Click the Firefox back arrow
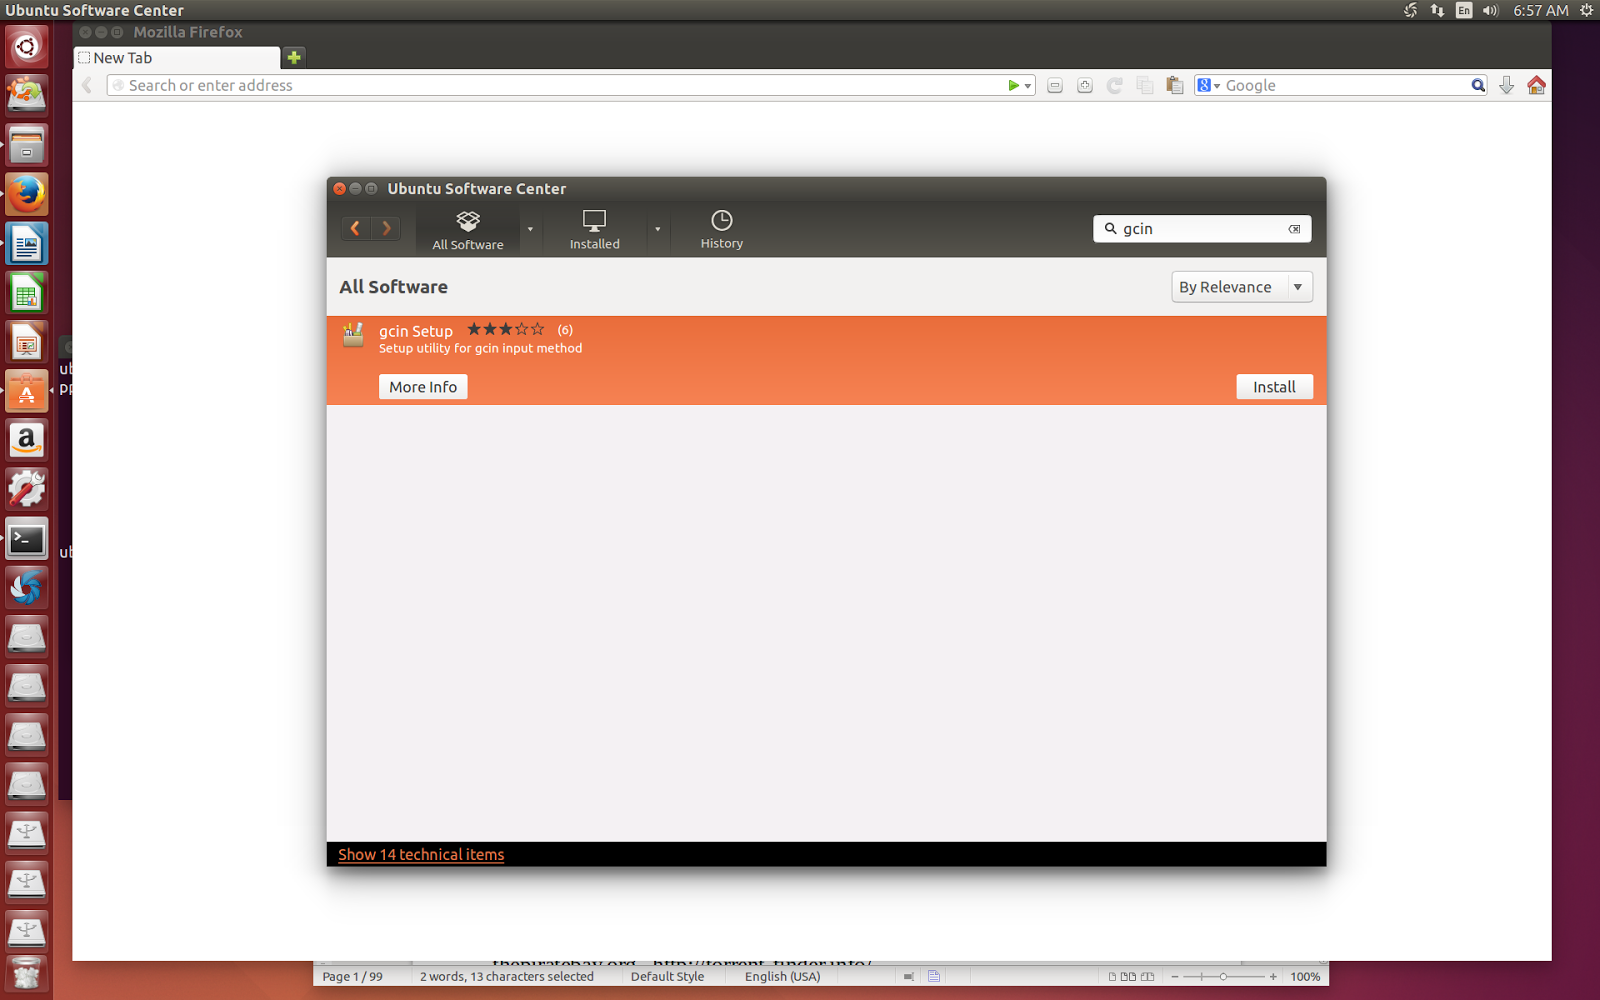Screen dimensions: 1600x1000 click(88, 86)
